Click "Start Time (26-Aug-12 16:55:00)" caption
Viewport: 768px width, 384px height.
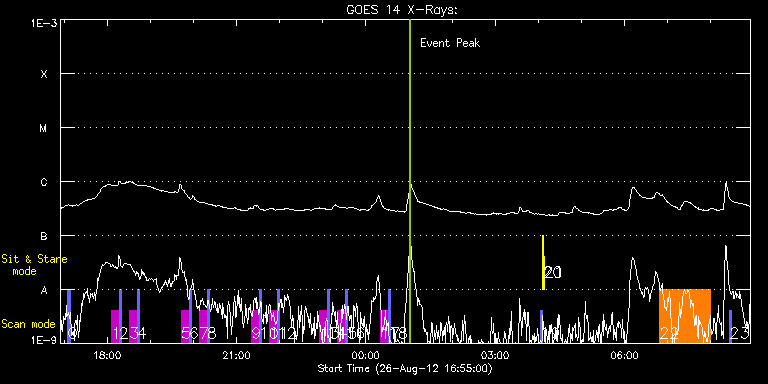coord(405,368)
